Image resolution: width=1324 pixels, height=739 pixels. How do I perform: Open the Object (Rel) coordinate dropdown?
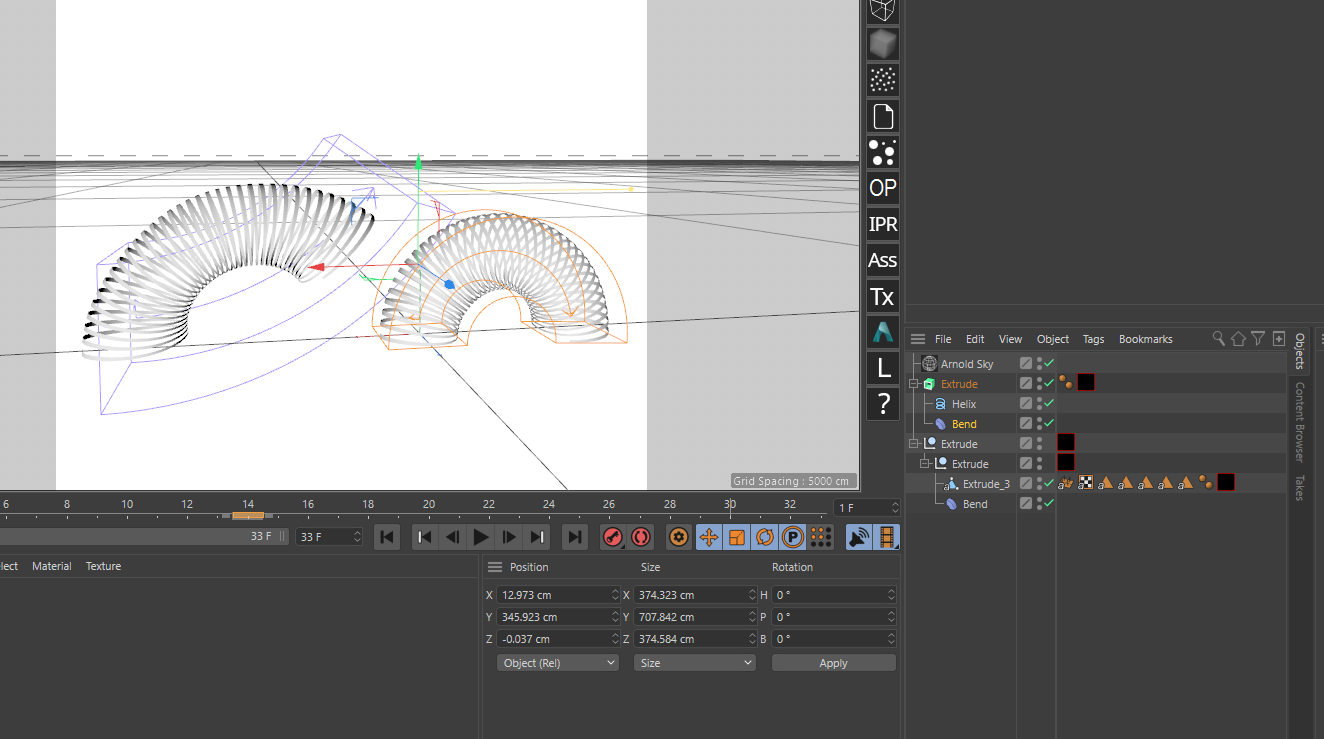(557, 663)
